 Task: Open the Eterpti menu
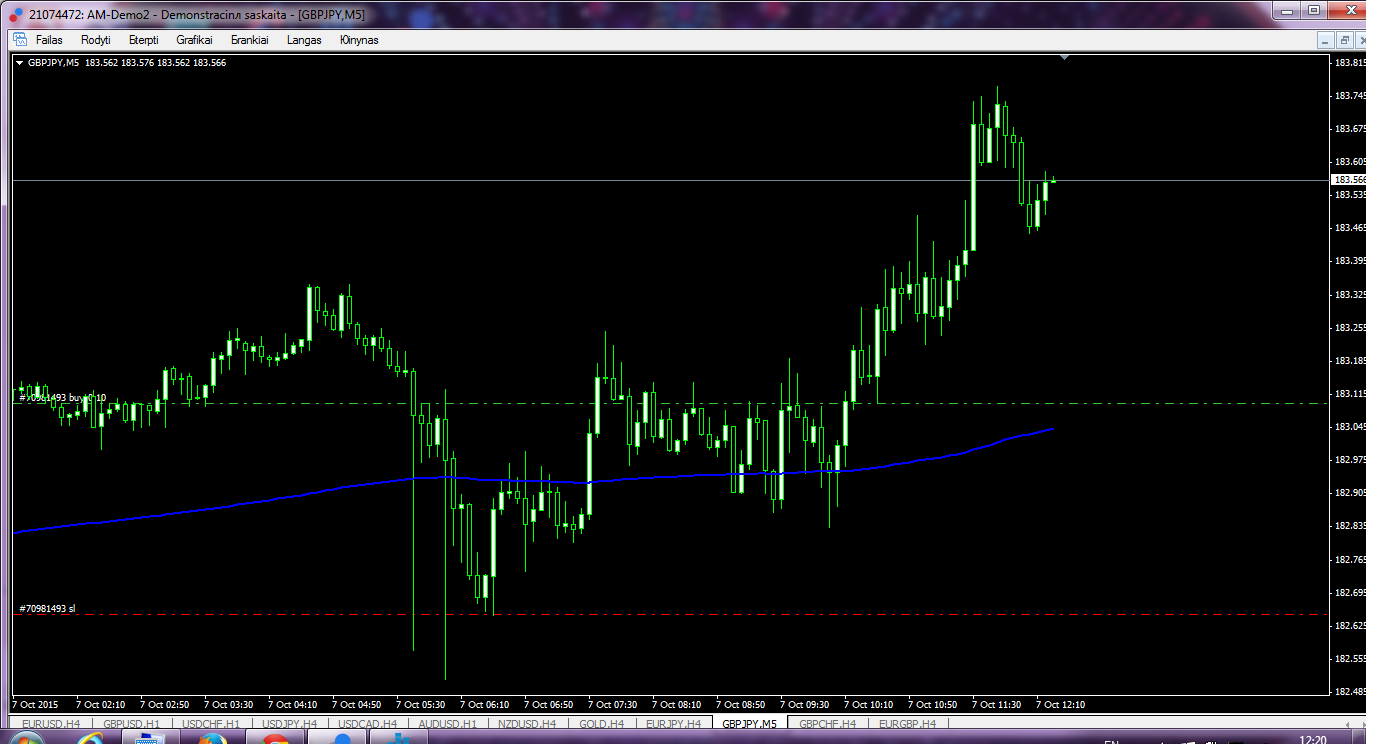pos(143,40)
